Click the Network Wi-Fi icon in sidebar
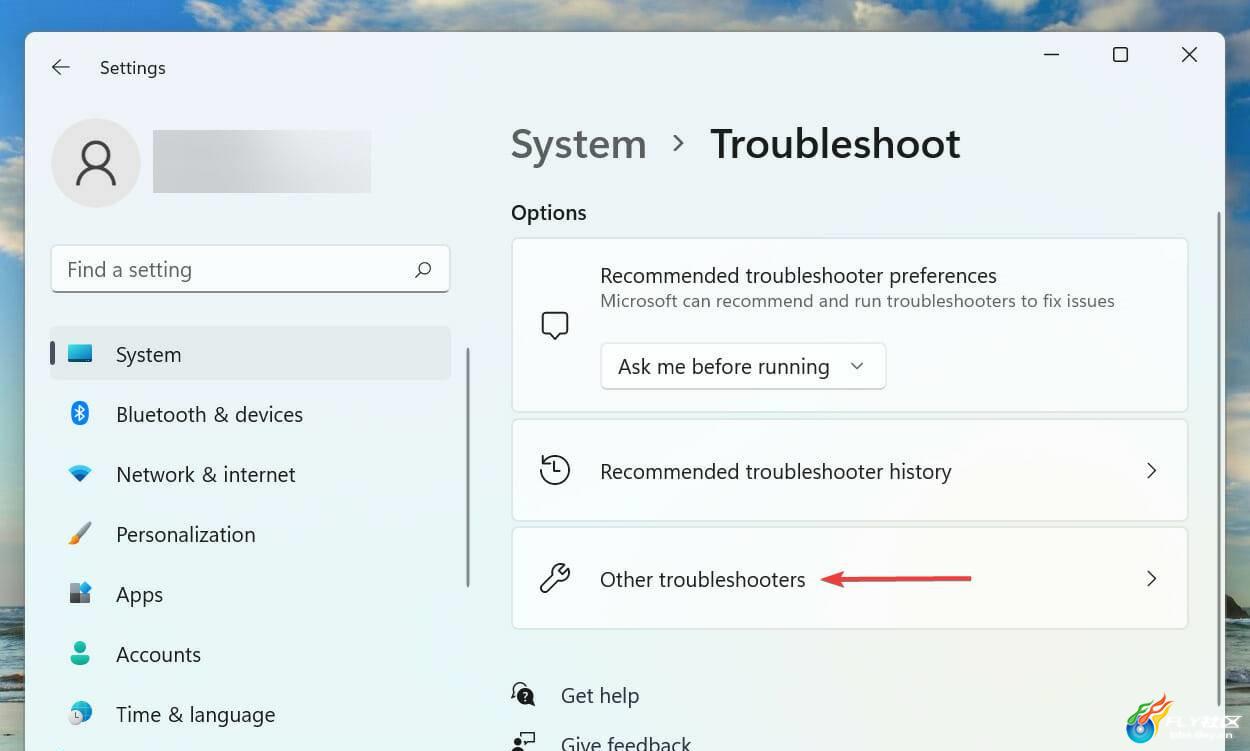This screenshot has height=751, width=1250. coord(80,473)
